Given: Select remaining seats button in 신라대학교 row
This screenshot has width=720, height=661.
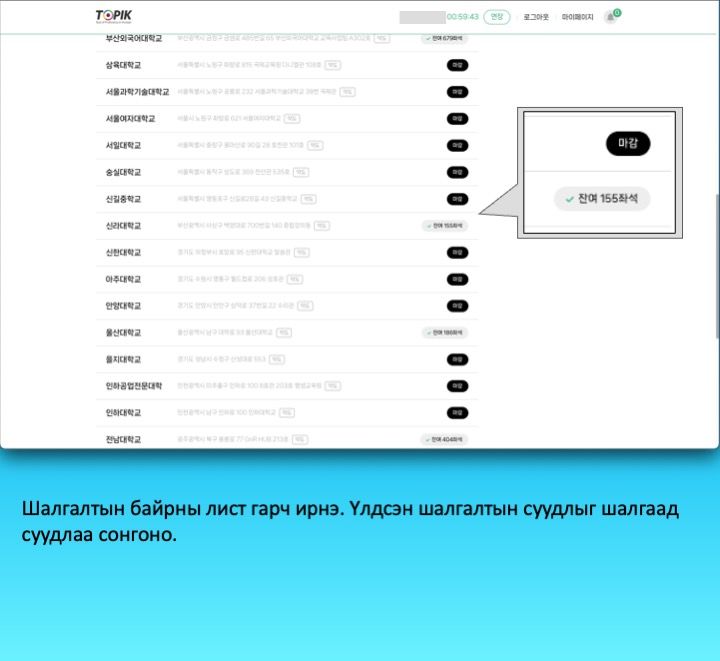Looking at the screenshot, I should tap(445, 226).
